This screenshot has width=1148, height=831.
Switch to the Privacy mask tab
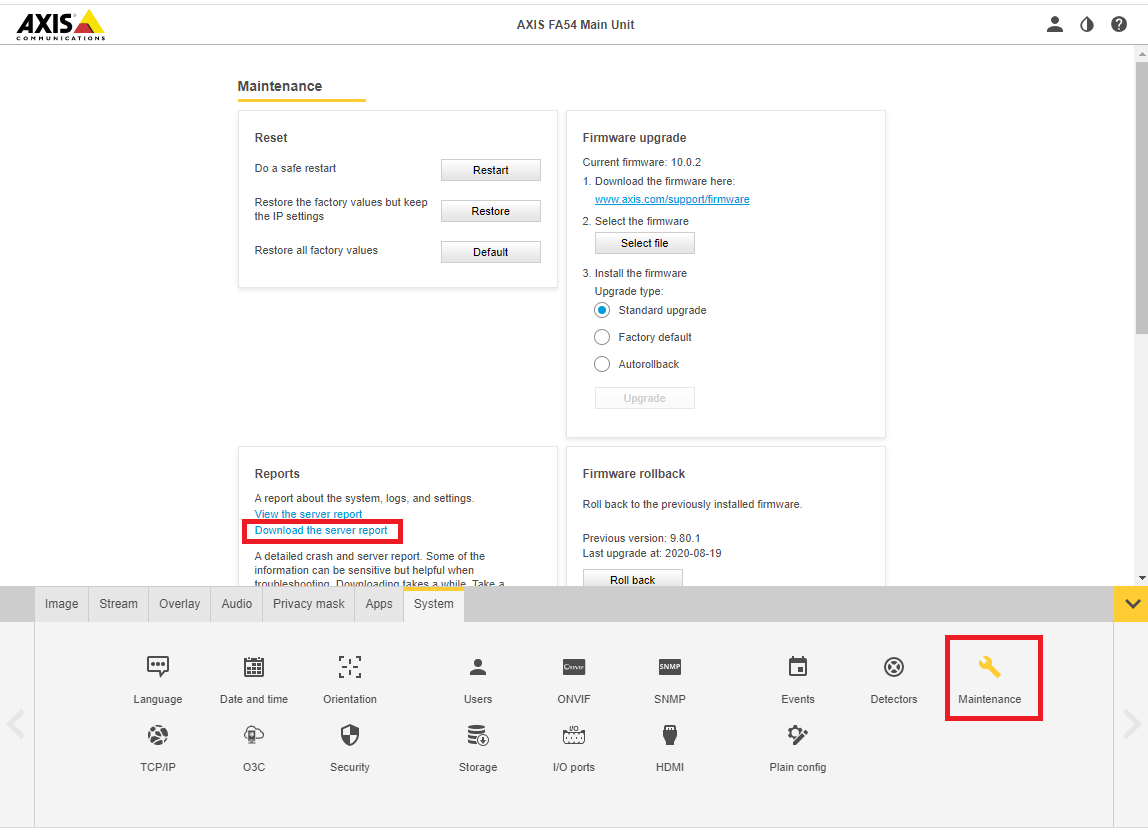pyautogui.click(x=308, y=604)
